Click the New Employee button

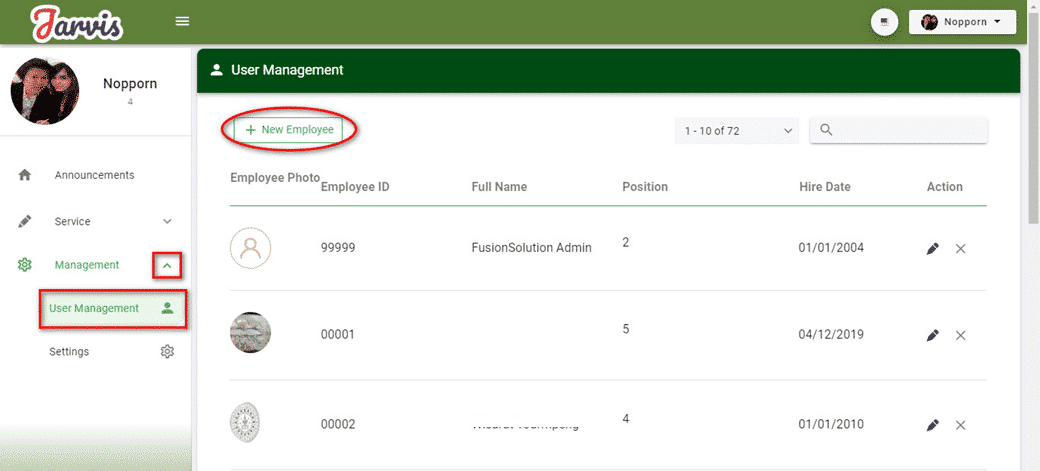289,130
